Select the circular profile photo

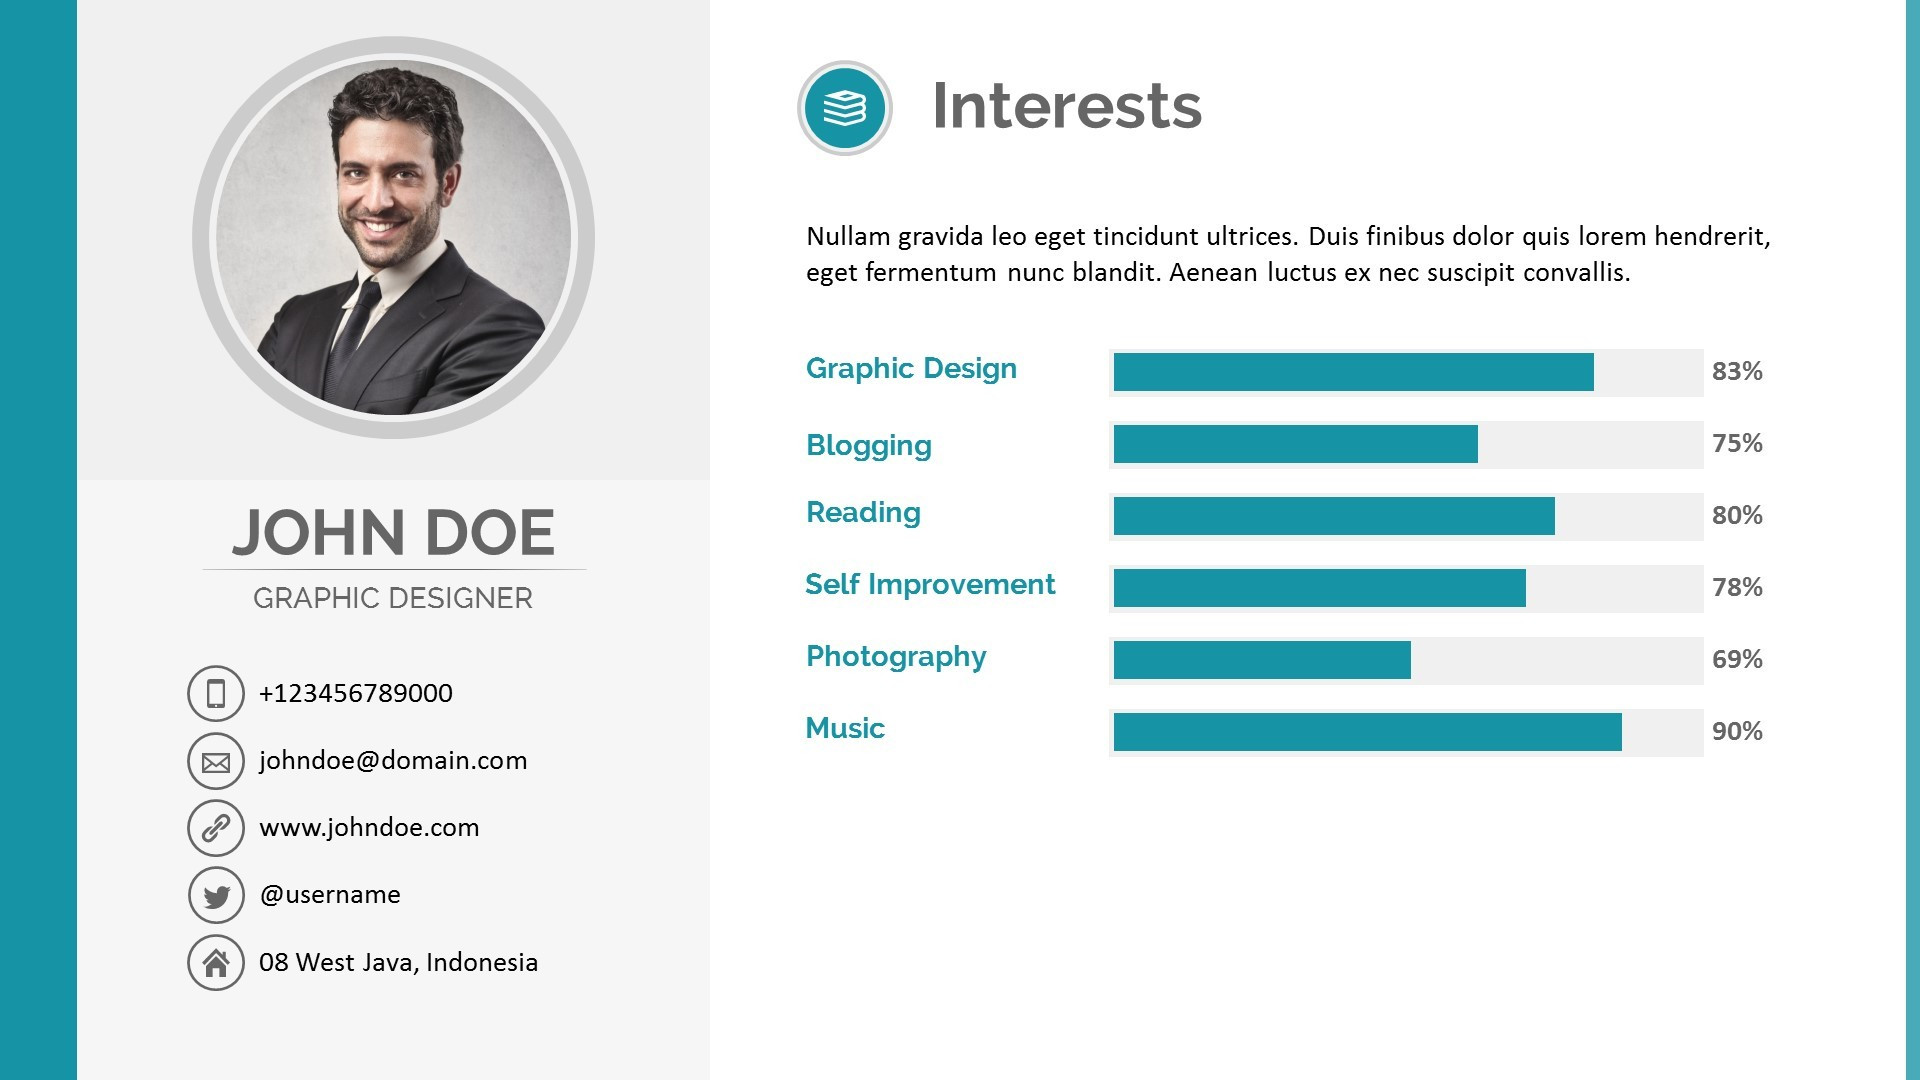[394, 238]
